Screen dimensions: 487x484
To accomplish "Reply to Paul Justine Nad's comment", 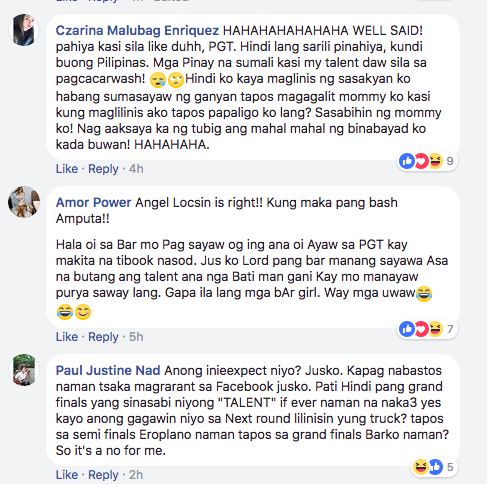I will pyautogui.click(x=103, y=475).
